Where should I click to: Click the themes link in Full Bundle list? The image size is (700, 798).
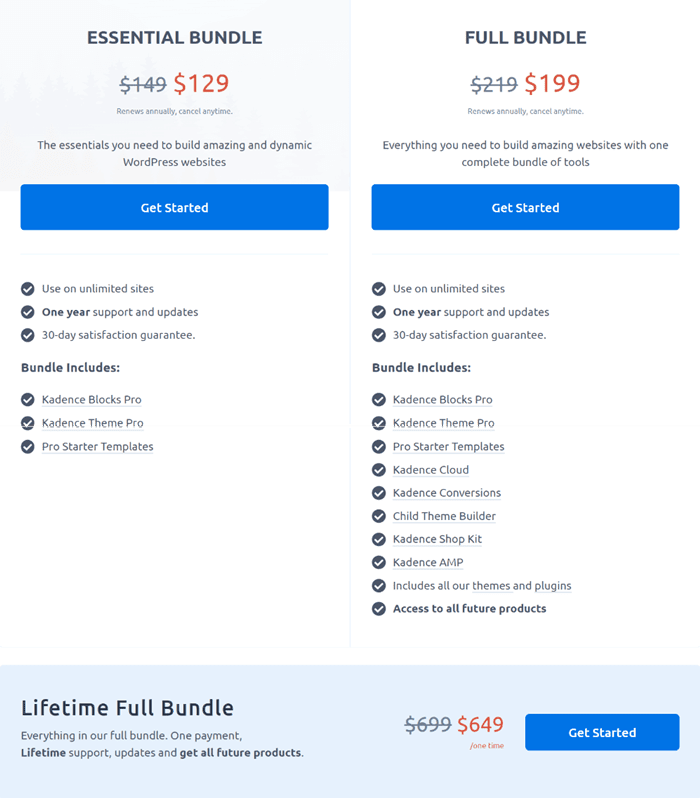(x=491, y=586)
